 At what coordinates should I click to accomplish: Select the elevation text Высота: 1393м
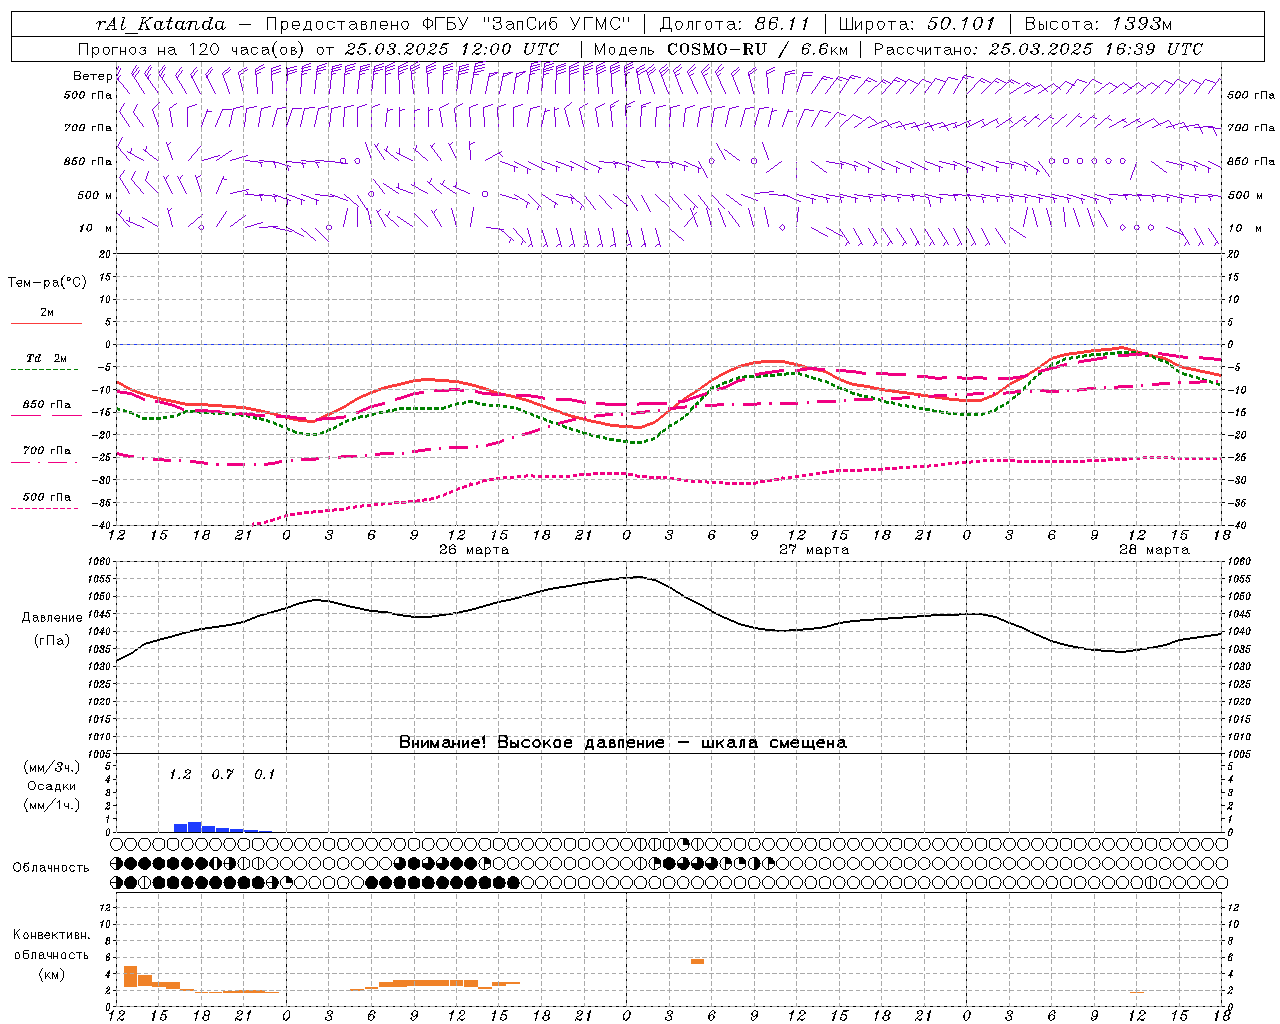click(1098, 24)
